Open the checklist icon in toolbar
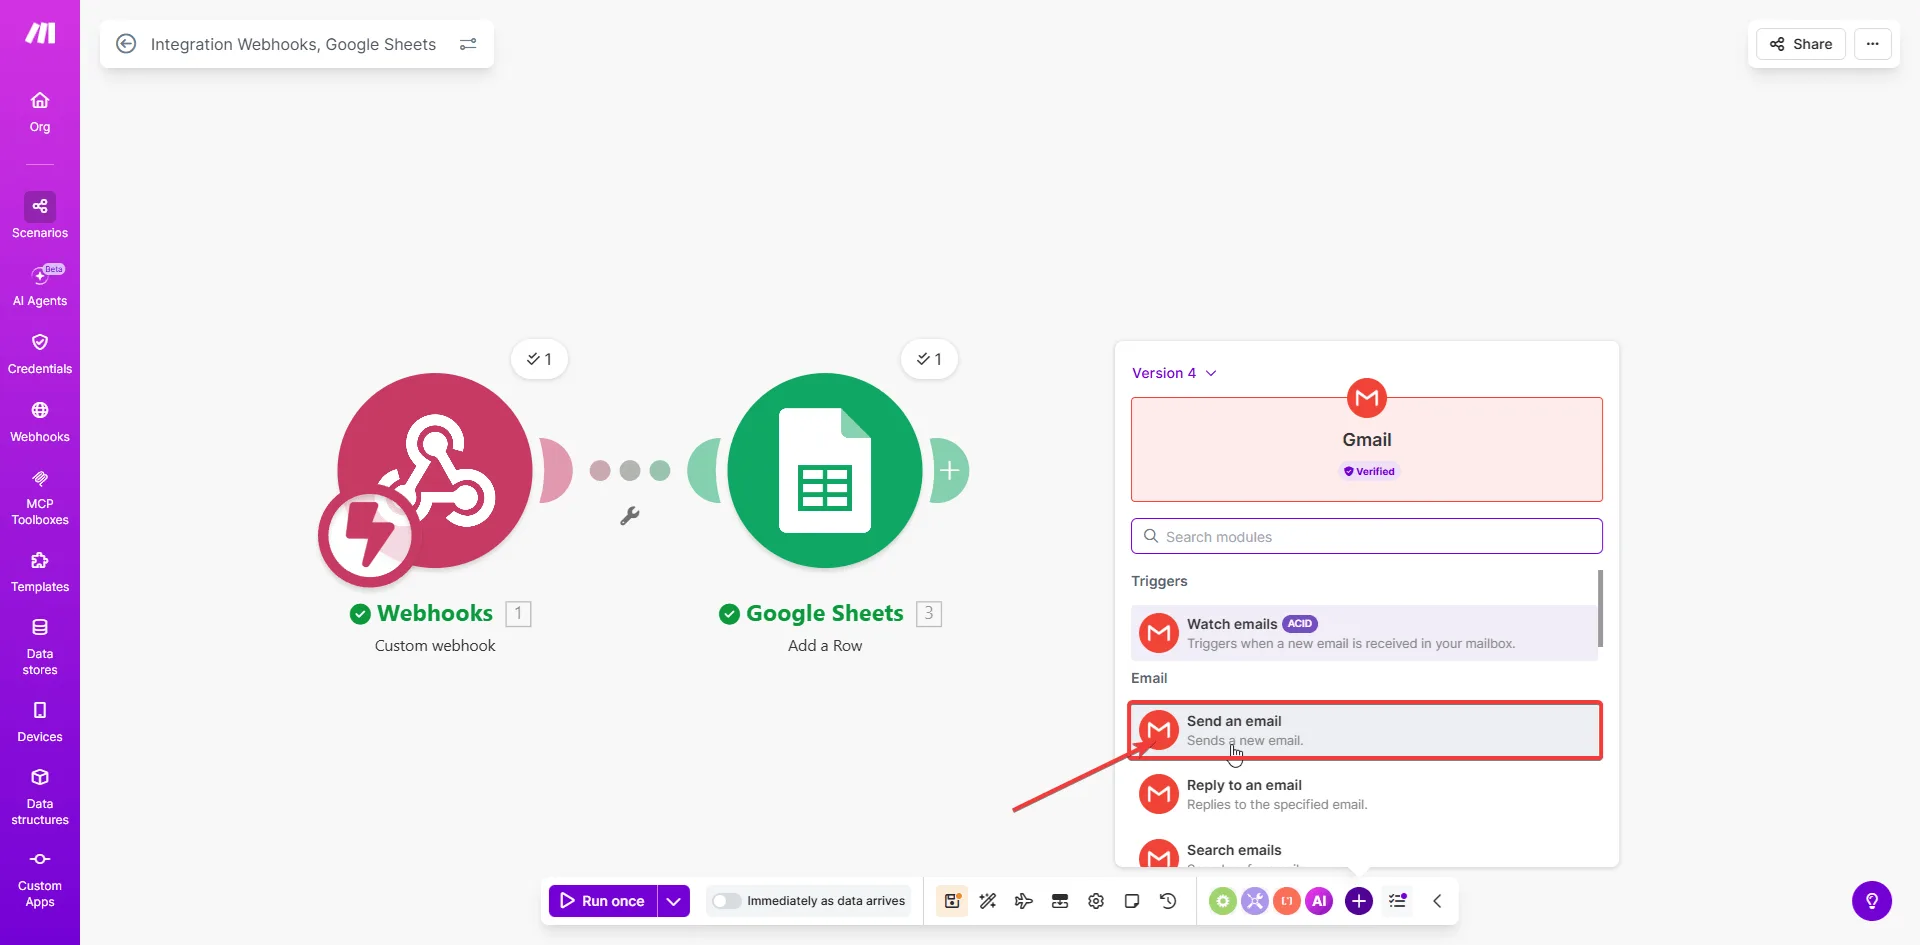1920x945 pixels. [x=1398, y=901]
